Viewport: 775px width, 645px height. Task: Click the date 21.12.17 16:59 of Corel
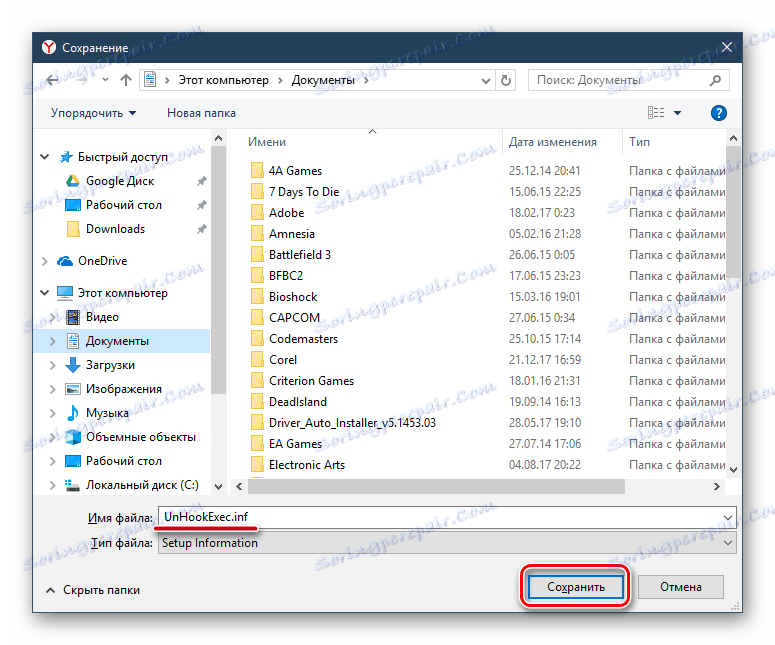point(545,360)
